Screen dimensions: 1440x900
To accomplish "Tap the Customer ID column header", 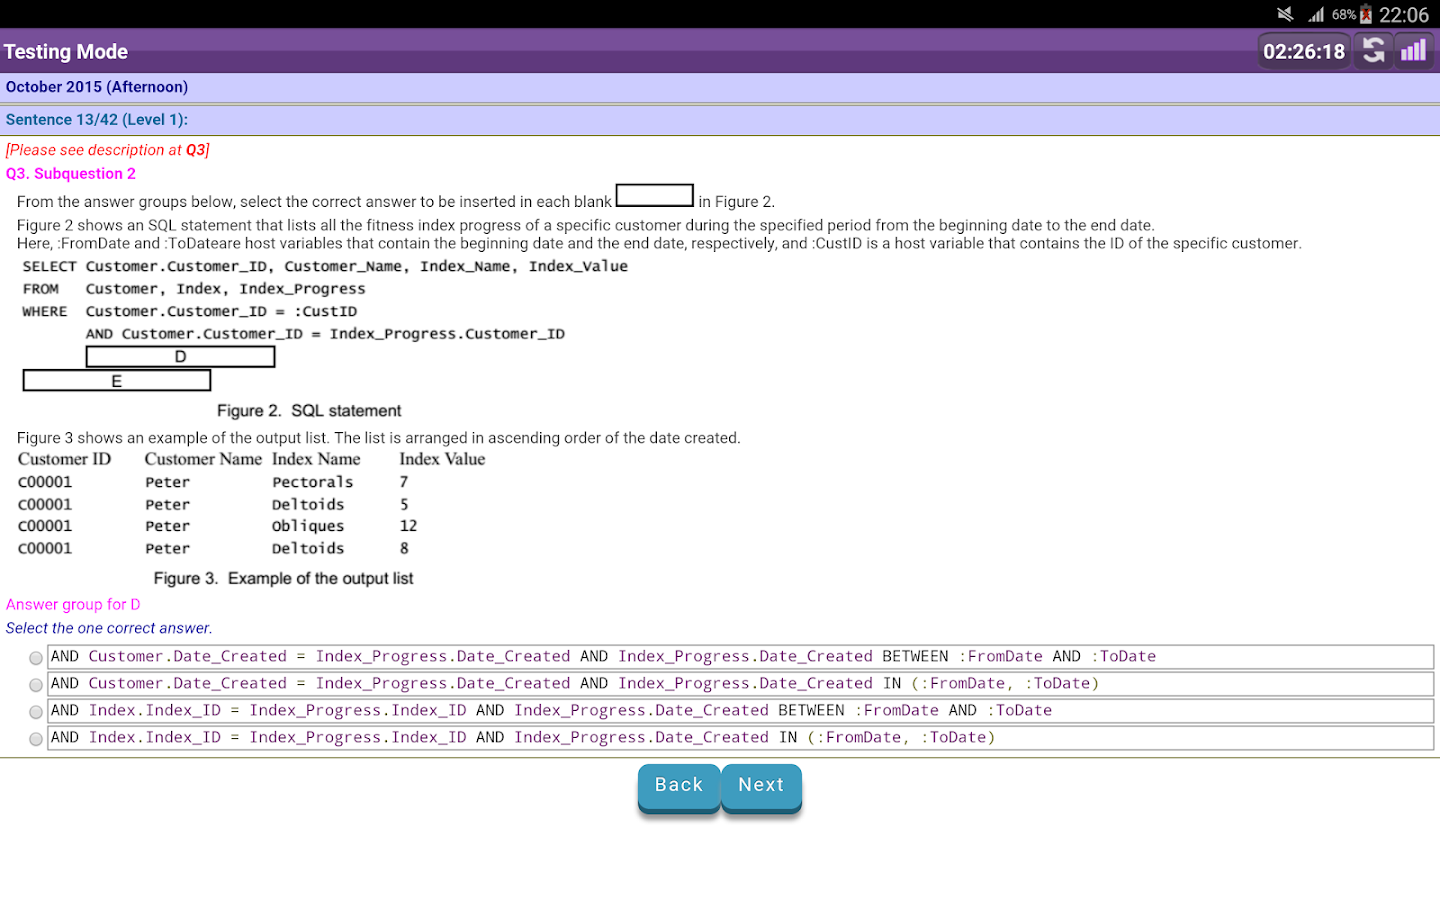I will [64, 459].
